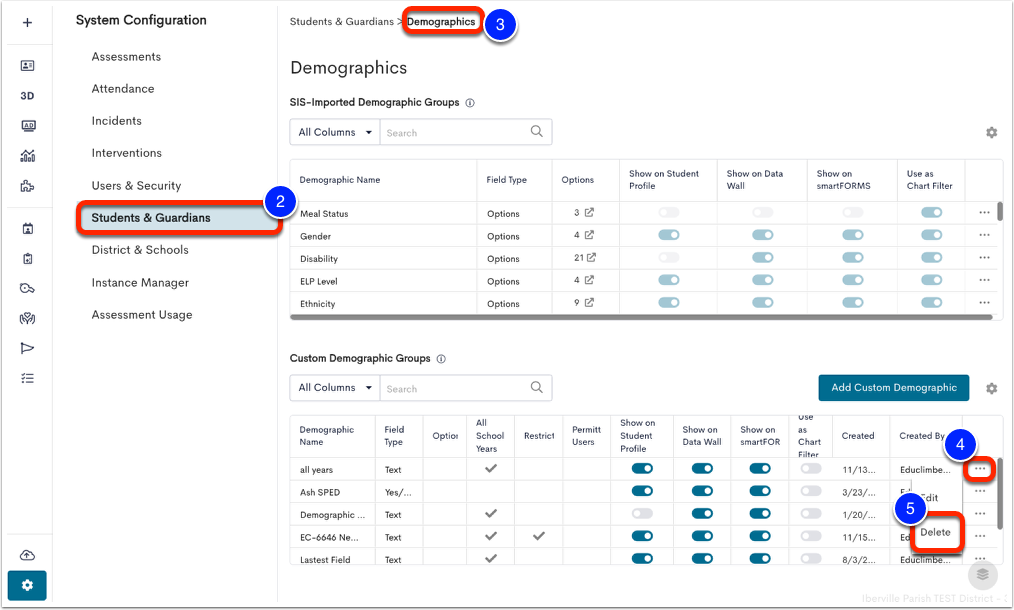Click the SIS-Imported Demographic Groups info icon
1014x610 pixels.
(x=470, y=103)
